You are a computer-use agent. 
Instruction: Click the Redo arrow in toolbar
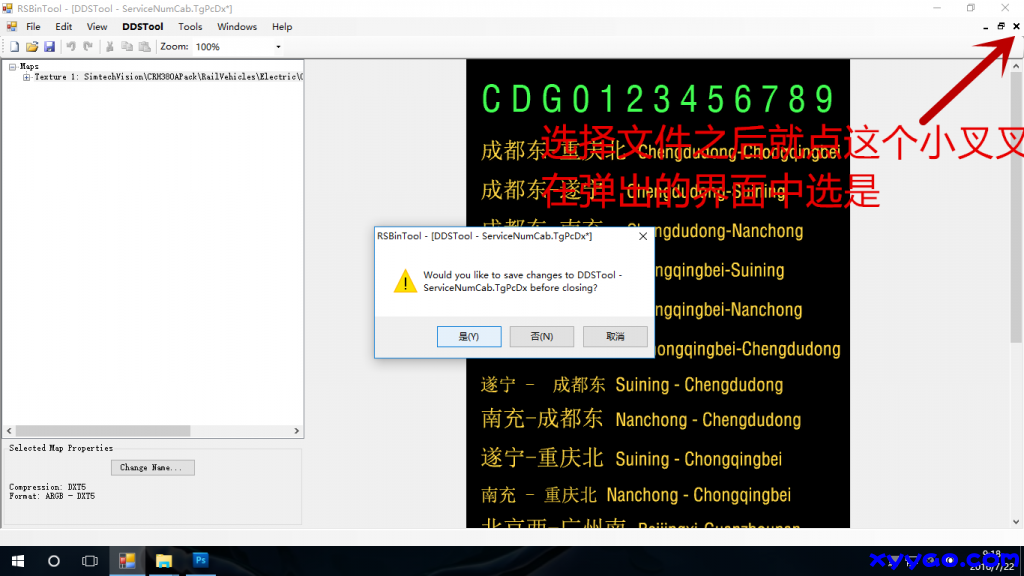[x=88, y=47]
